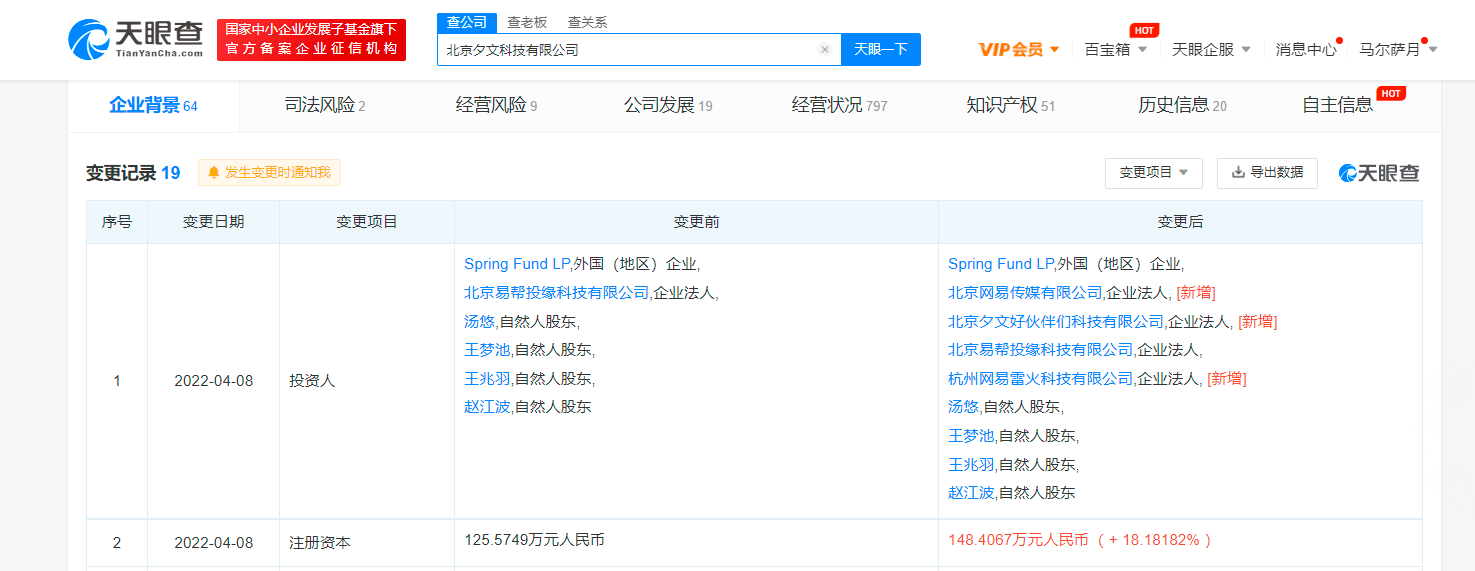Switch to the 历史信息 tab
Image resolution: width=1475 pixels, height=571 pixels.
[x=1182, y=105]
